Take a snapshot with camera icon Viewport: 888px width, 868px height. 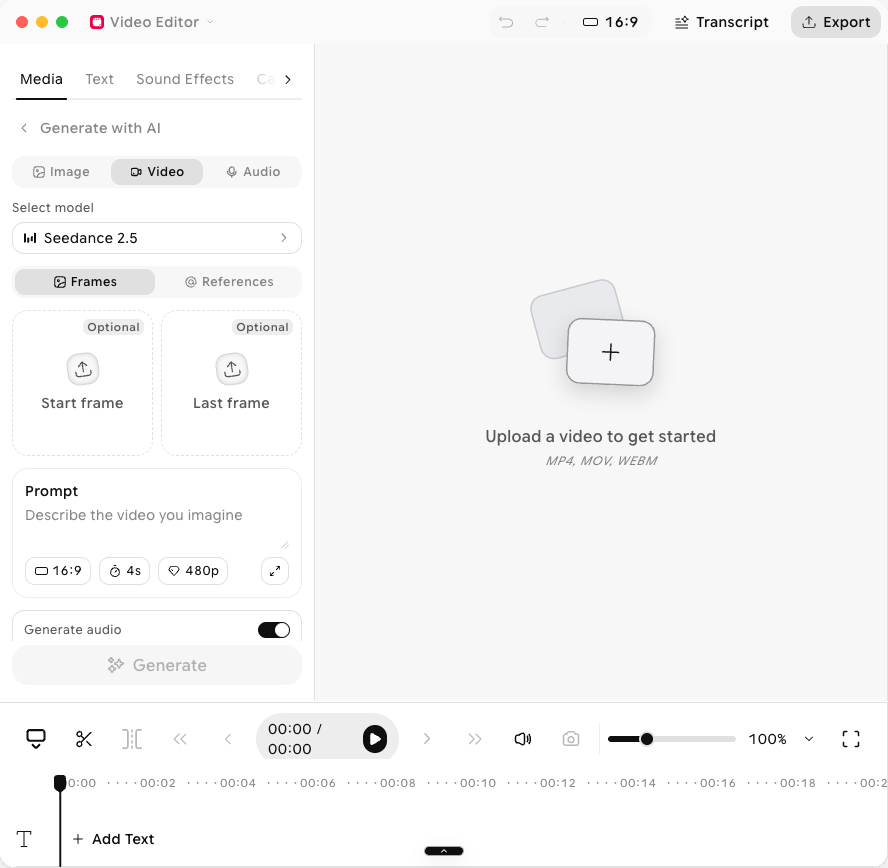(x=571, y=739)
